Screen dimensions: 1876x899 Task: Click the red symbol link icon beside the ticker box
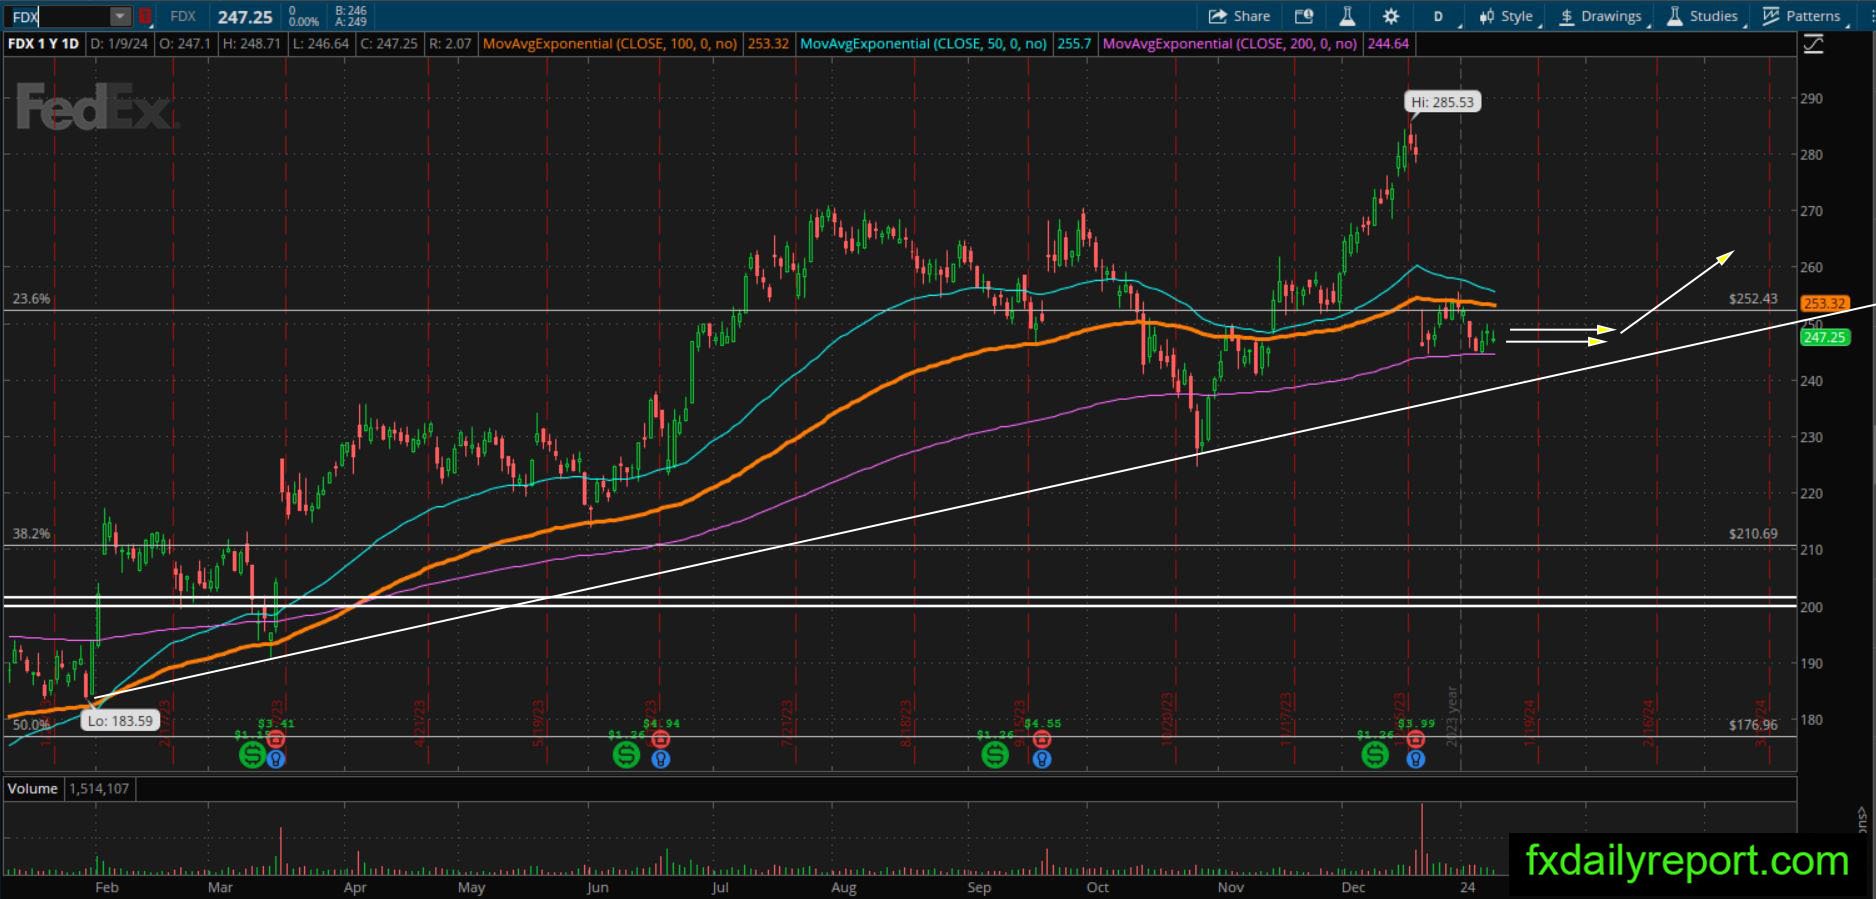[145, 16]
